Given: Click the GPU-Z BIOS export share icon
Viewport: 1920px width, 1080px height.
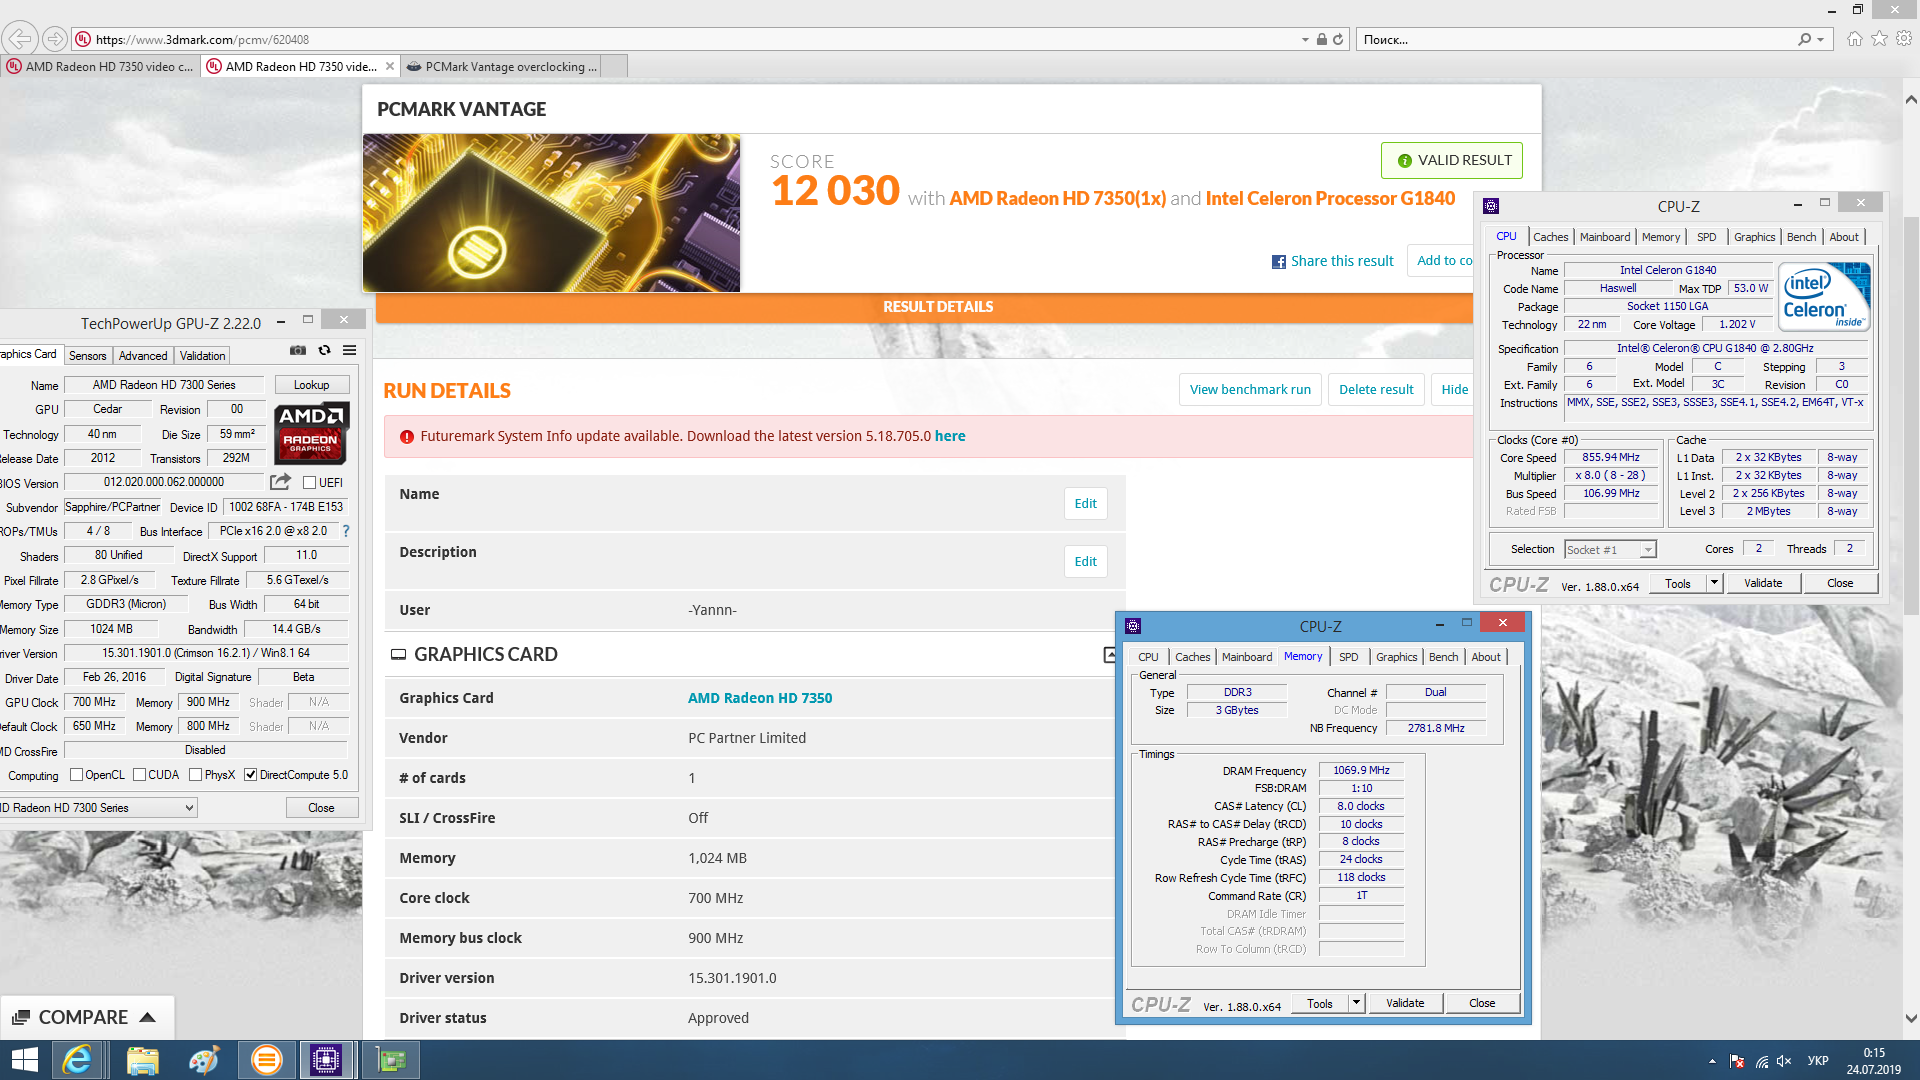Looking at the screenshot, I should coord(281,482).
